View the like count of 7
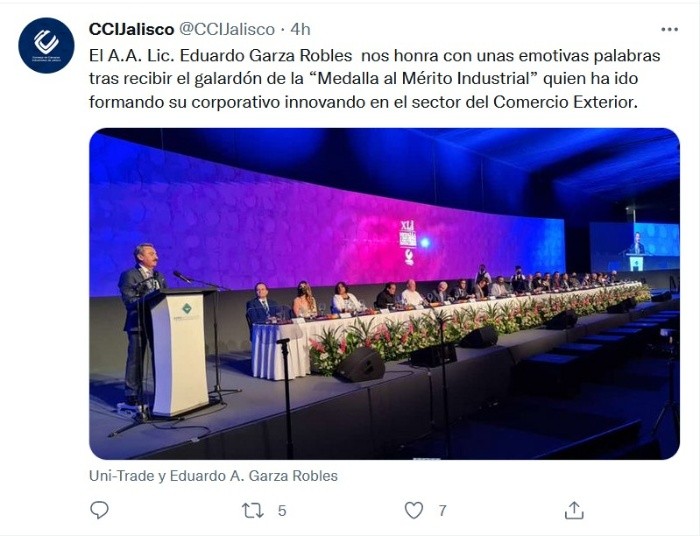This screenshot has width=700, height=536. (x=442, y=510)
